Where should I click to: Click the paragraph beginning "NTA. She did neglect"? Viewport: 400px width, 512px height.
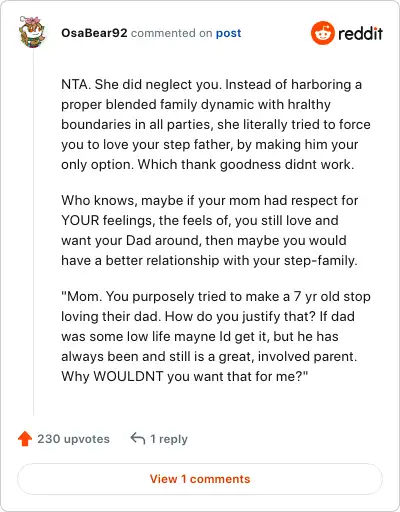coord(216,124)
